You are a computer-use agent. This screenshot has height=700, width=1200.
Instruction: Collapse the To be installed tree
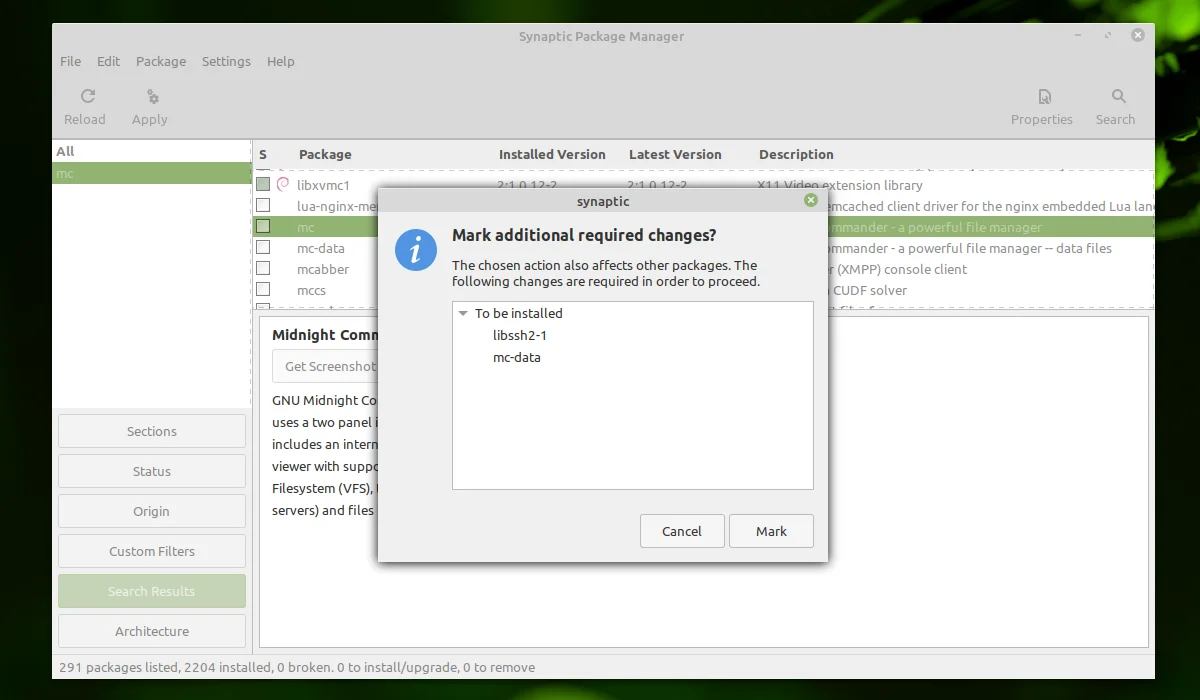[463, 314]
